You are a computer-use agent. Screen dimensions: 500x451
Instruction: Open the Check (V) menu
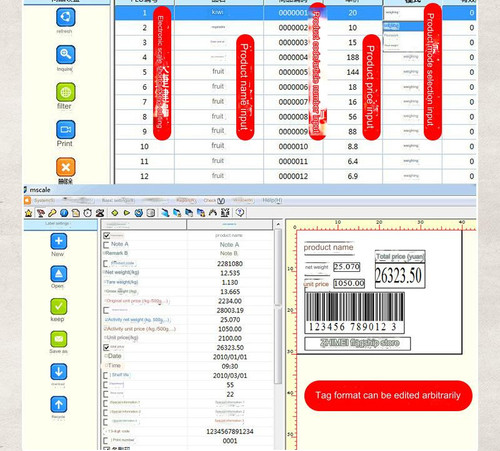pyautogui.click(x=214, y=200)
